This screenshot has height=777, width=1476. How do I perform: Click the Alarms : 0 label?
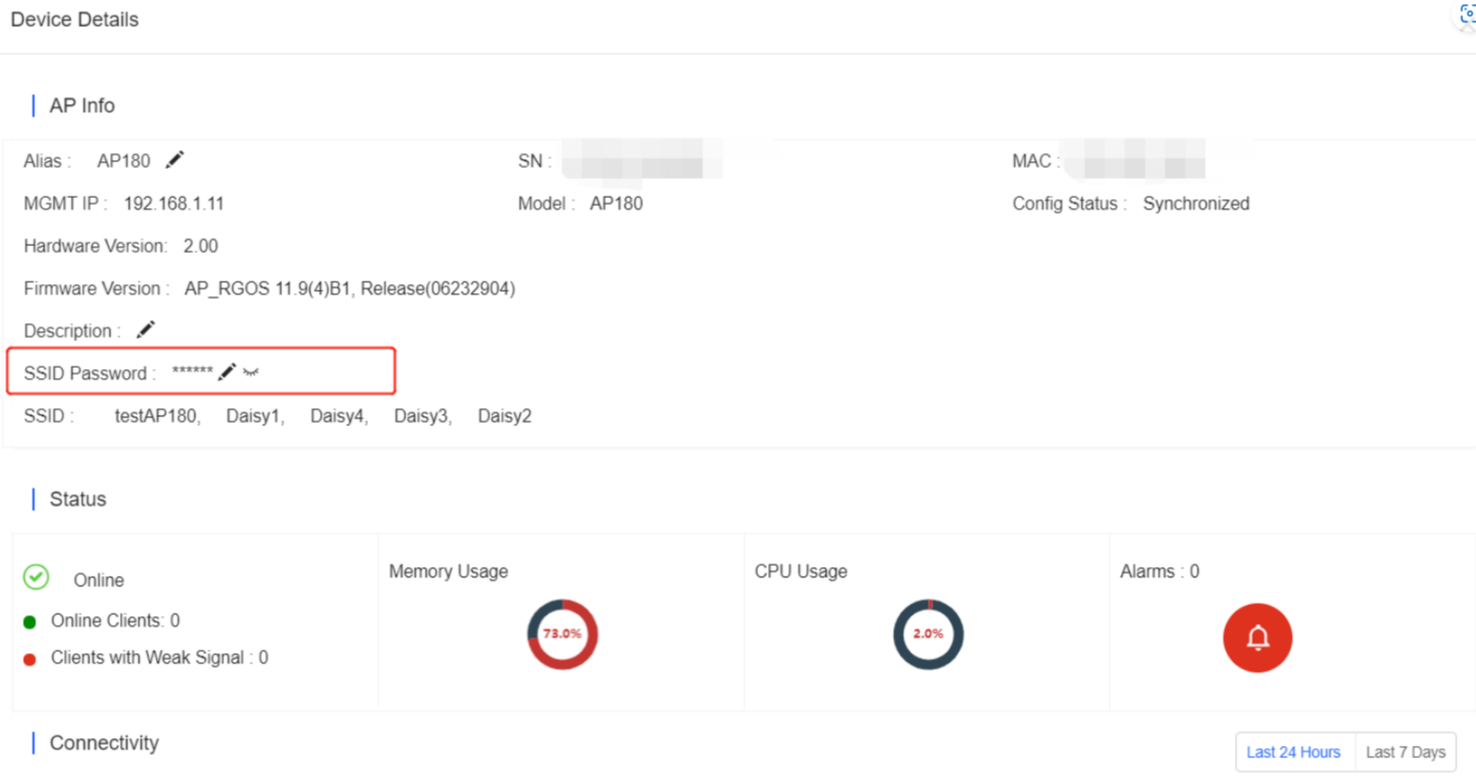pos(1159,572)
